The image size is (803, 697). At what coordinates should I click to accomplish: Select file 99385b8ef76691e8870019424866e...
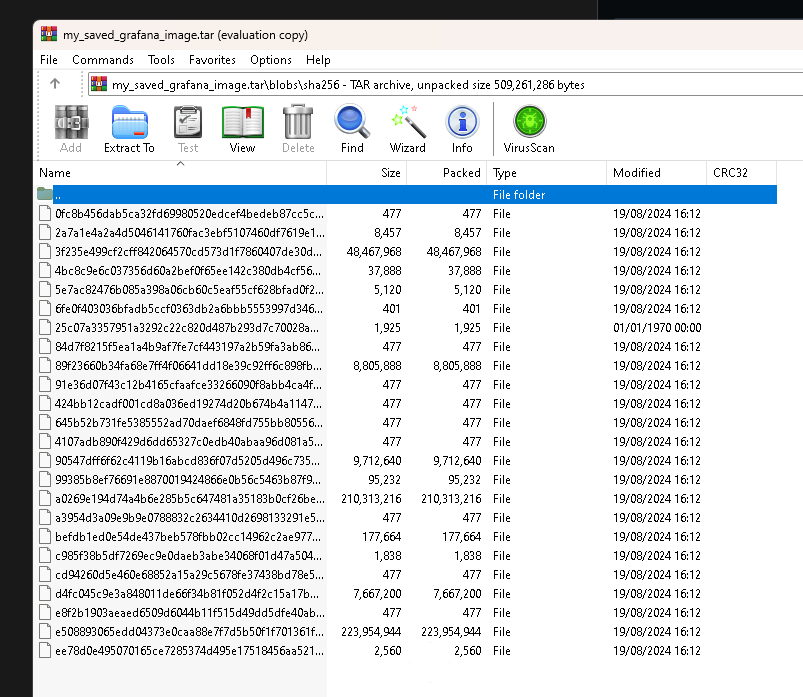tap(188, 480)
